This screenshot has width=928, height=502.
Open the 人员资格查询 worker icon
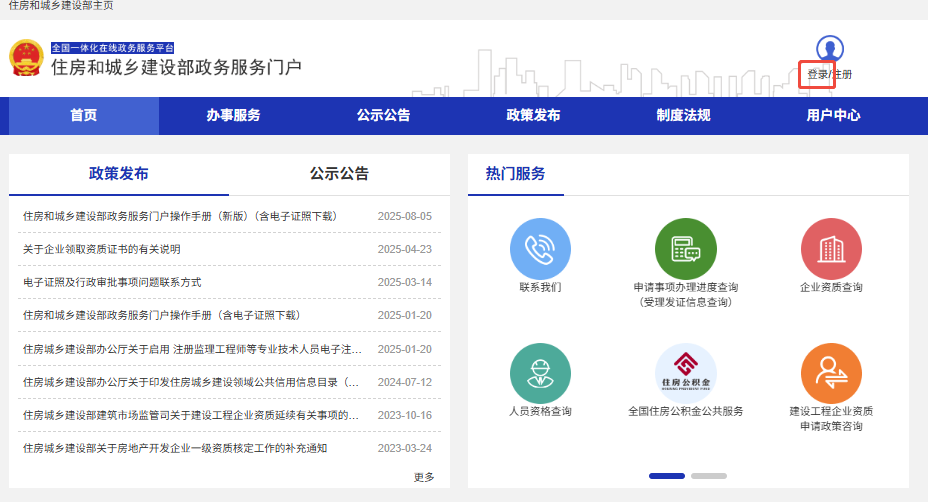(540, 374)
